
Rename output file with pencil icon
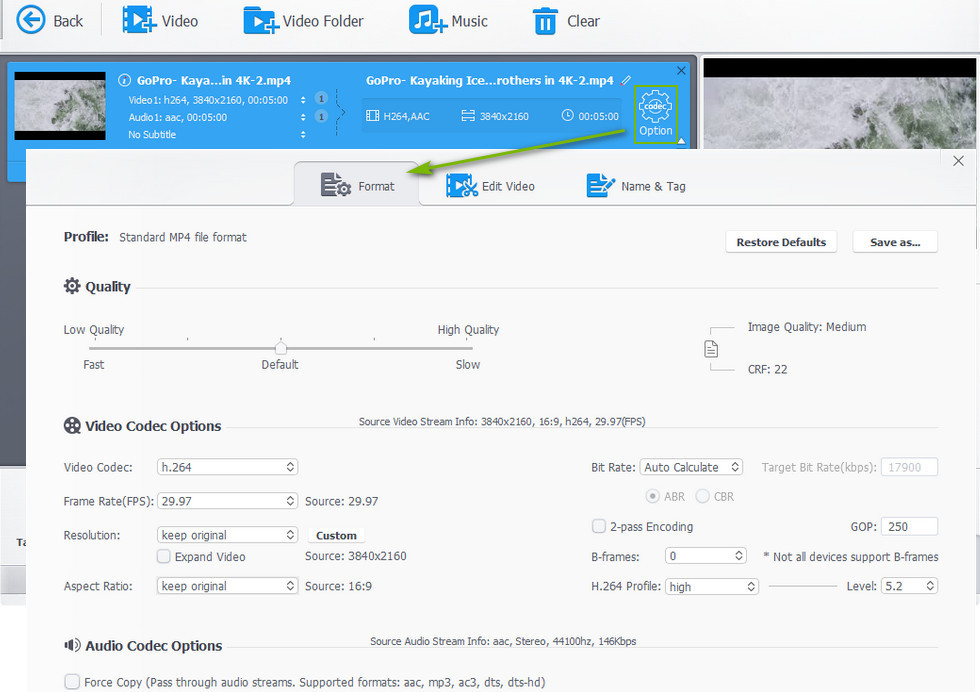coord(626,80)
